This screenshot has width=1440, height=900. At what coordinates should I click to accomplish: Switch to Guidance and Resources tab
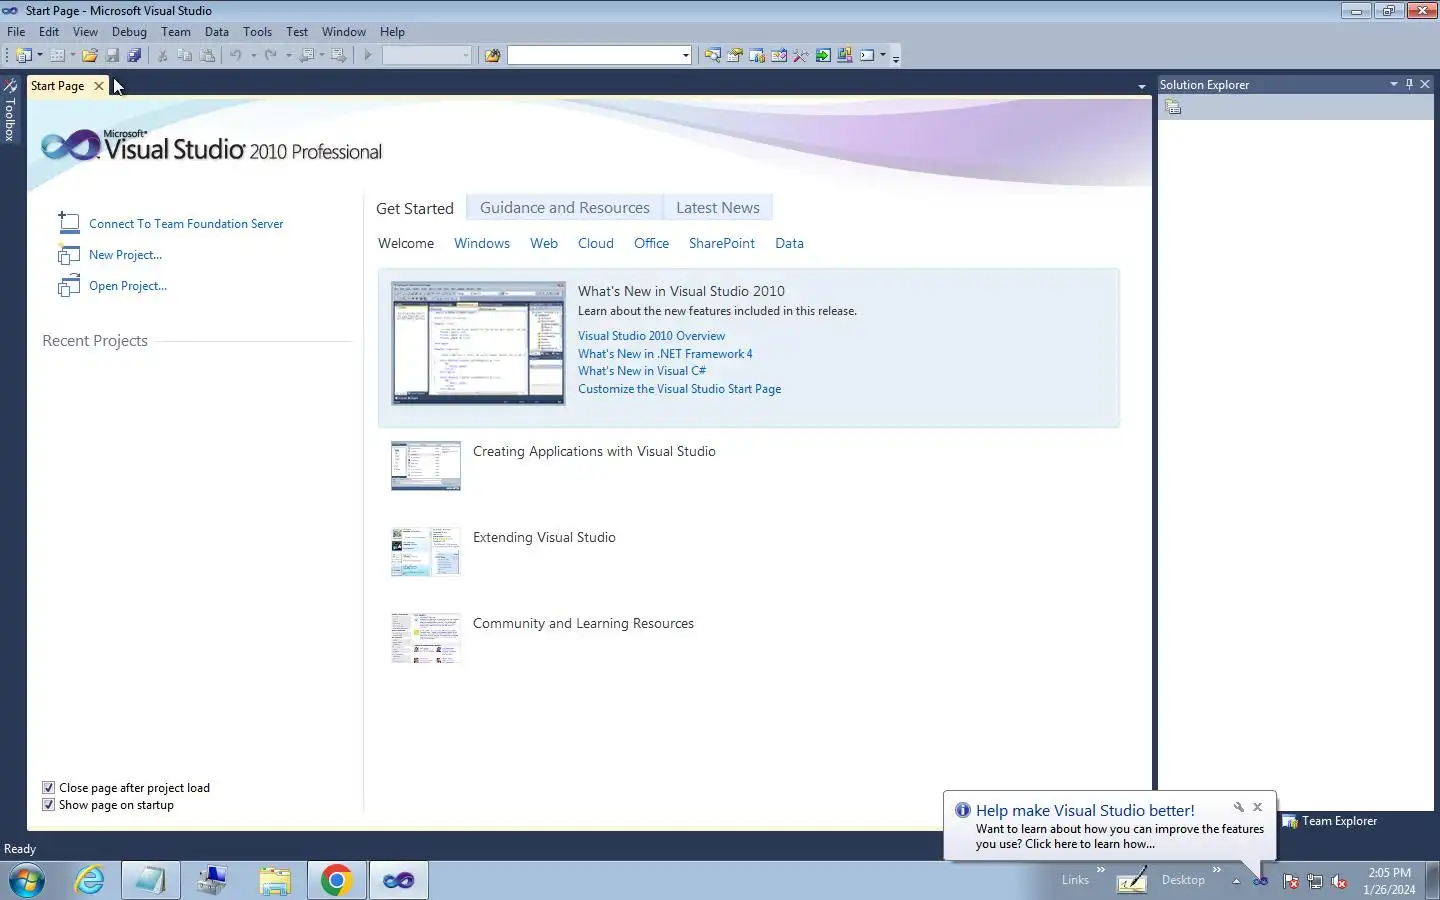click(x=565, y=207)
